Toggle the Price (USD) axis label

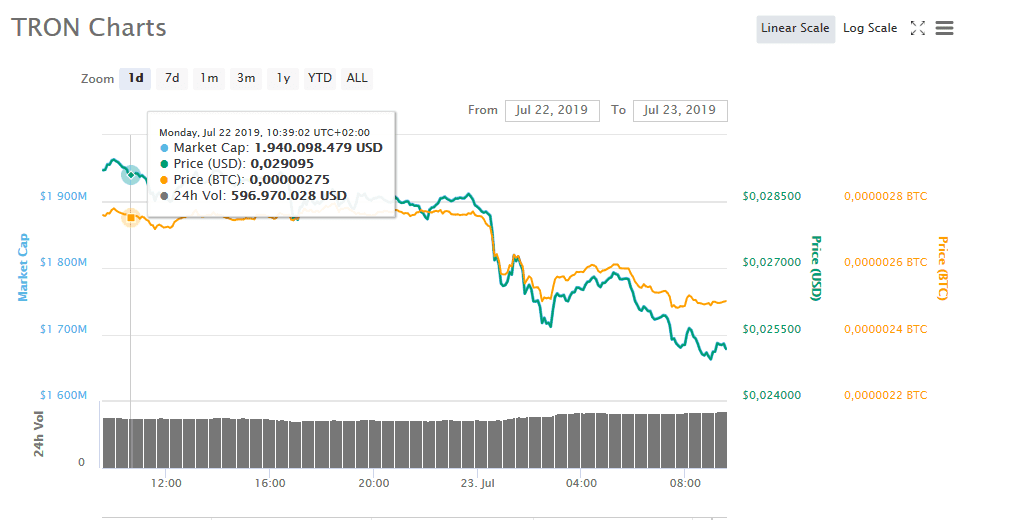click(816, 267)
